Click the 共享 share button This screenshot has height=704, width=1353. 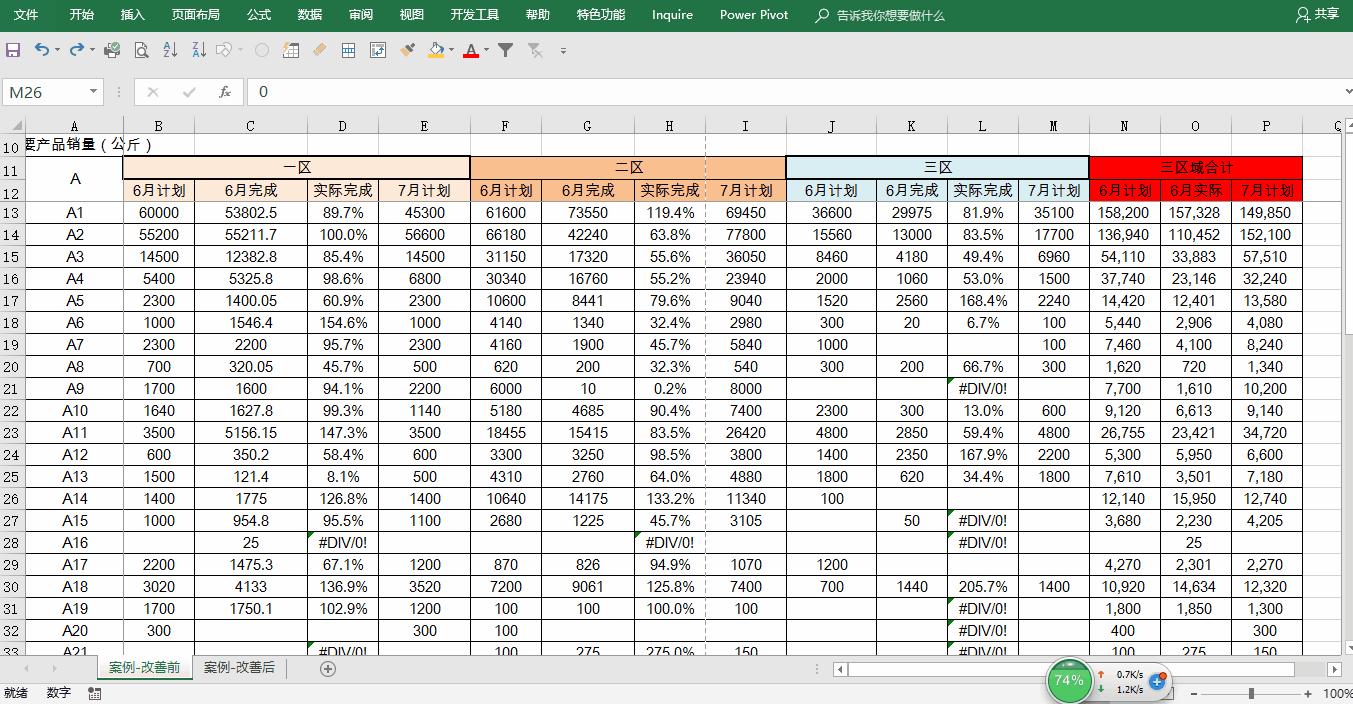point(1317,15)
